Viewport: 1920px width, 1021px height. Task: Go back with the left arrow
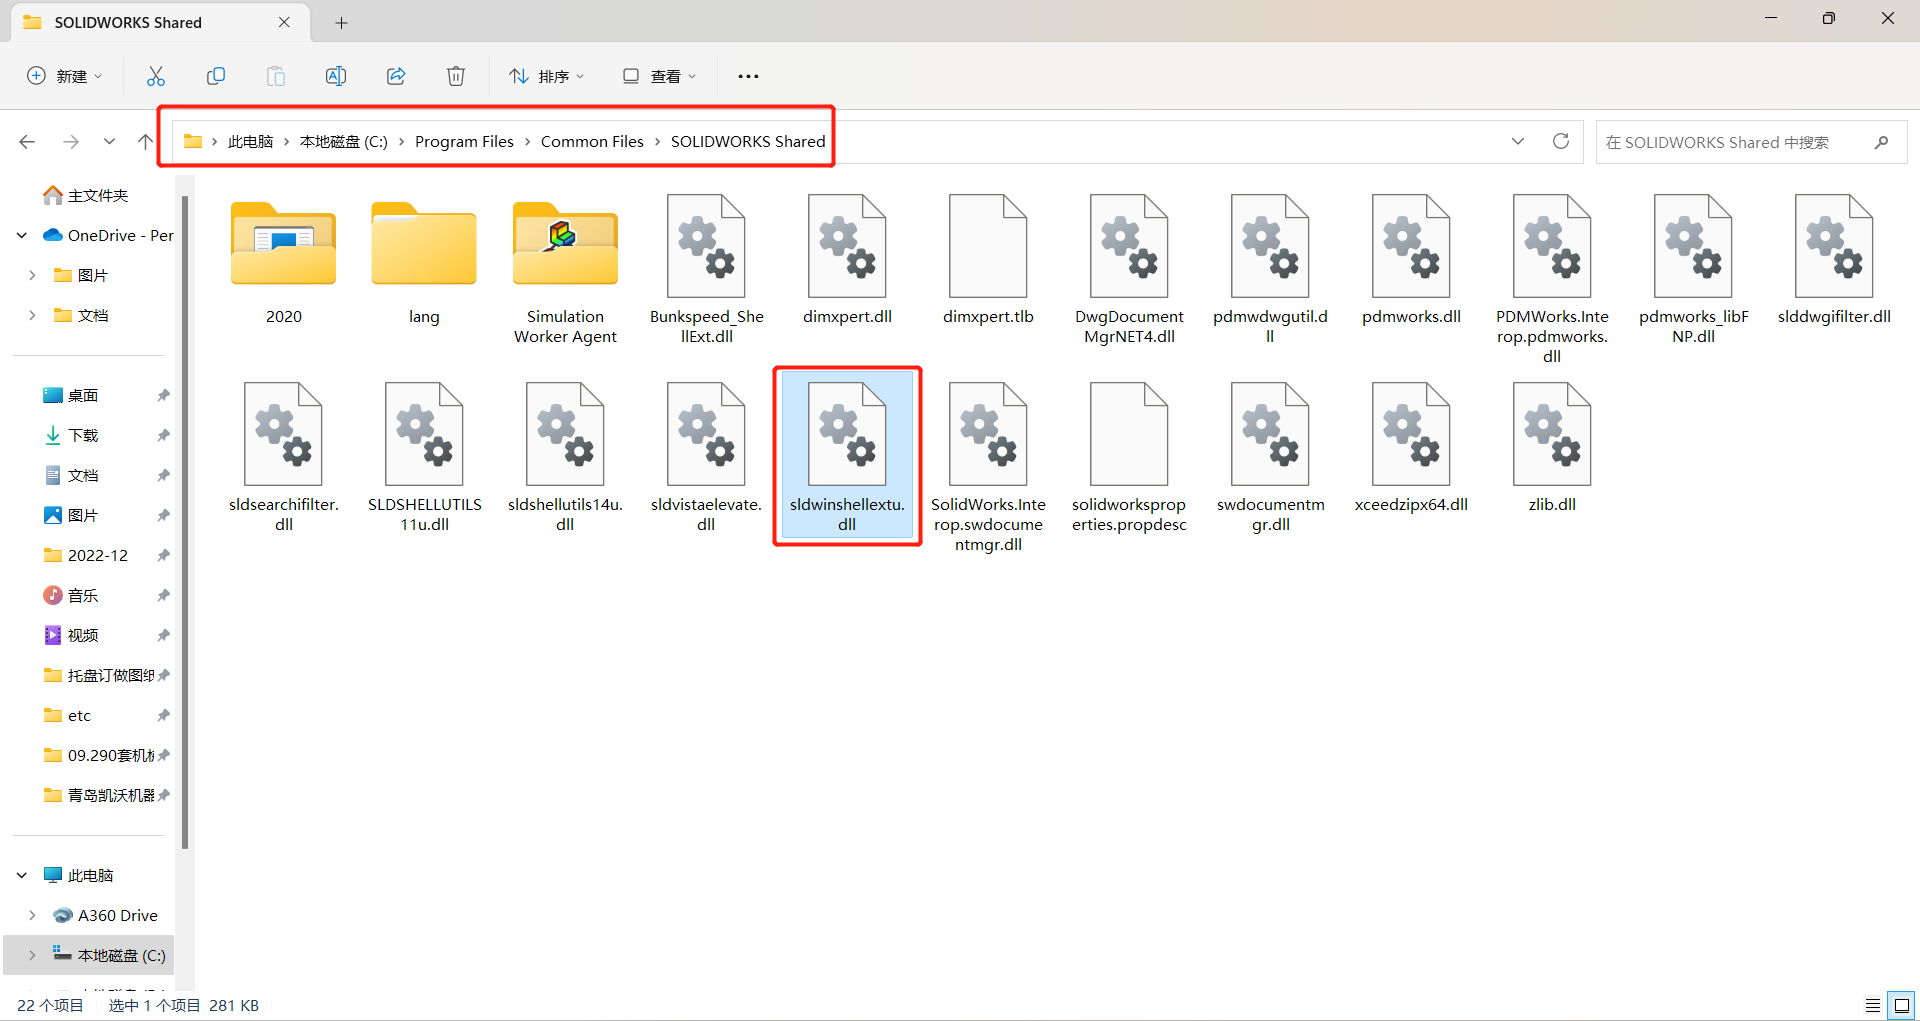tap(27, 142)
